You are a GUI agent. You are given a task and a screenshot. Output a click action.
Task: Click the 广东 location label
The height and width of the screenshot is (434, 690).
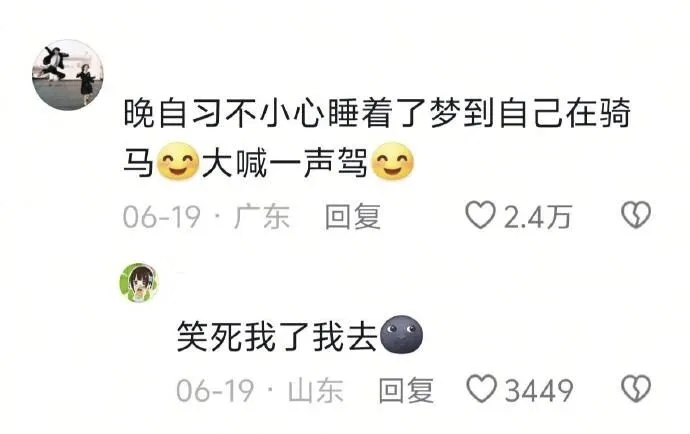[262, 217]
